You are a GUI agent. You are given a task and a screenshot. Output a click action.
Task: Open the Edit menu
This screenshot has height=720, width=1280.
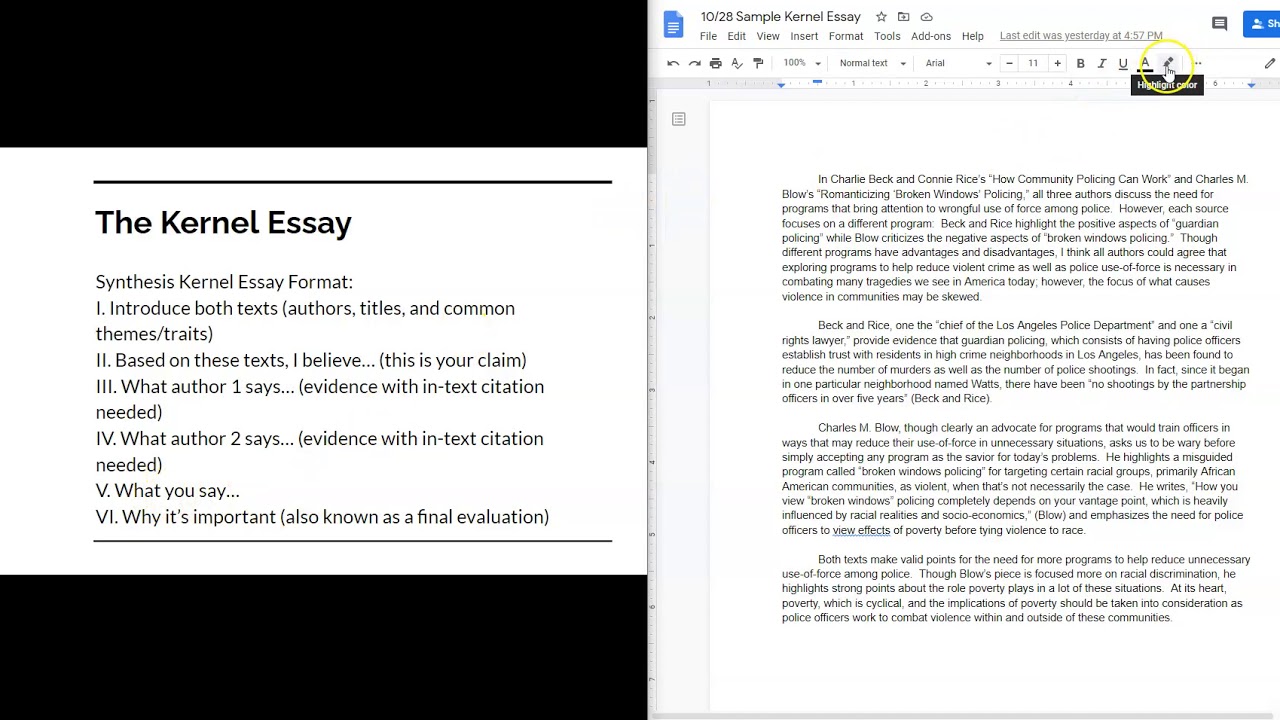[x=736, y=36]
